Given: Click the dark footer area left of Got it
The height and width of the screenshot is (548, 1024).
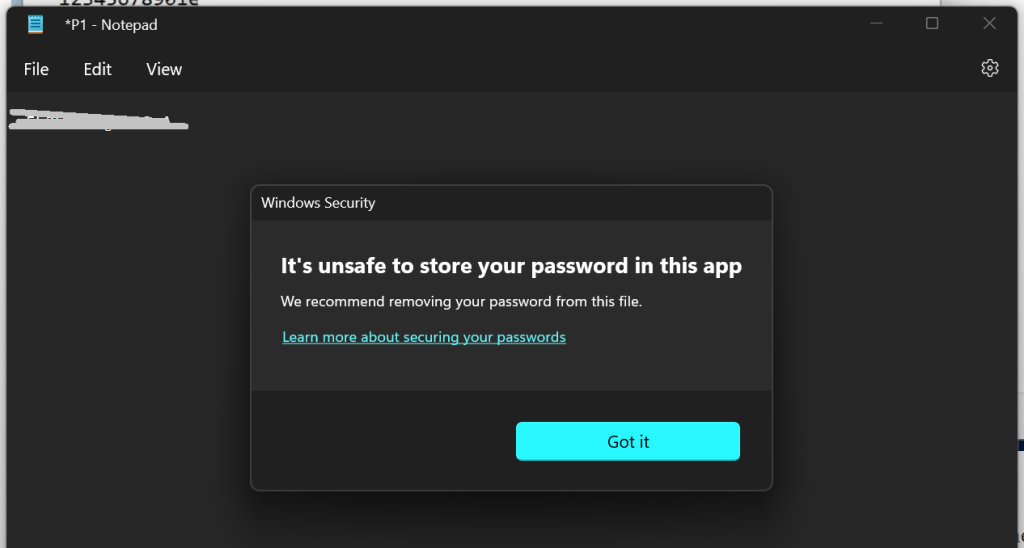Looking at the screenshot, I should point(380,441).
